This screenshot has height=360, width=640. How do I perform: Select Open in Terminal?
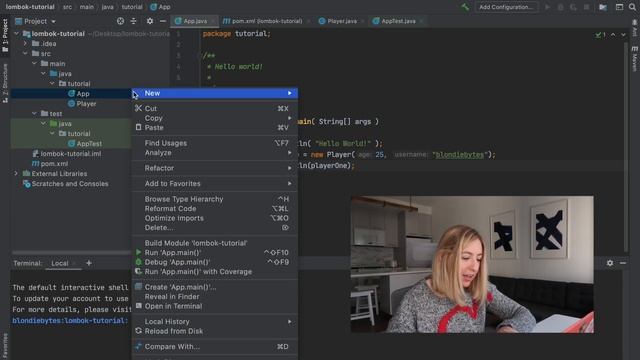(215, 306)
